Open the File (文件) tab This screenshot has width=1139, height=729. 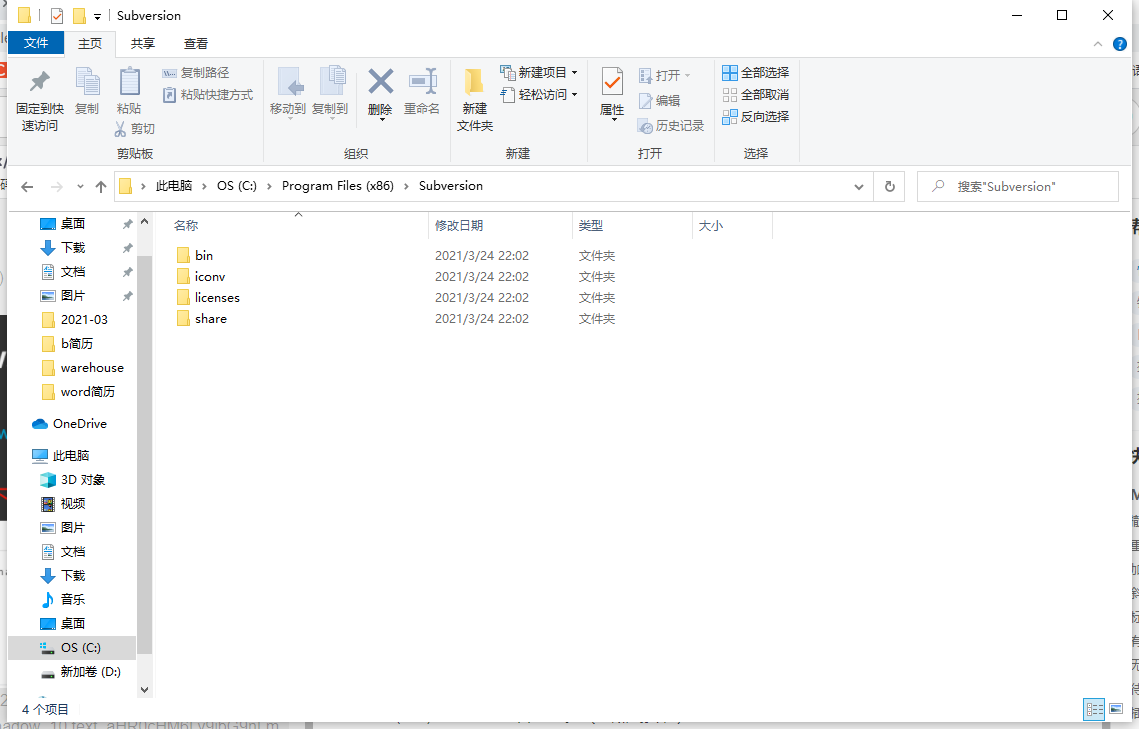pyautogui.click(x=36, y=43)
